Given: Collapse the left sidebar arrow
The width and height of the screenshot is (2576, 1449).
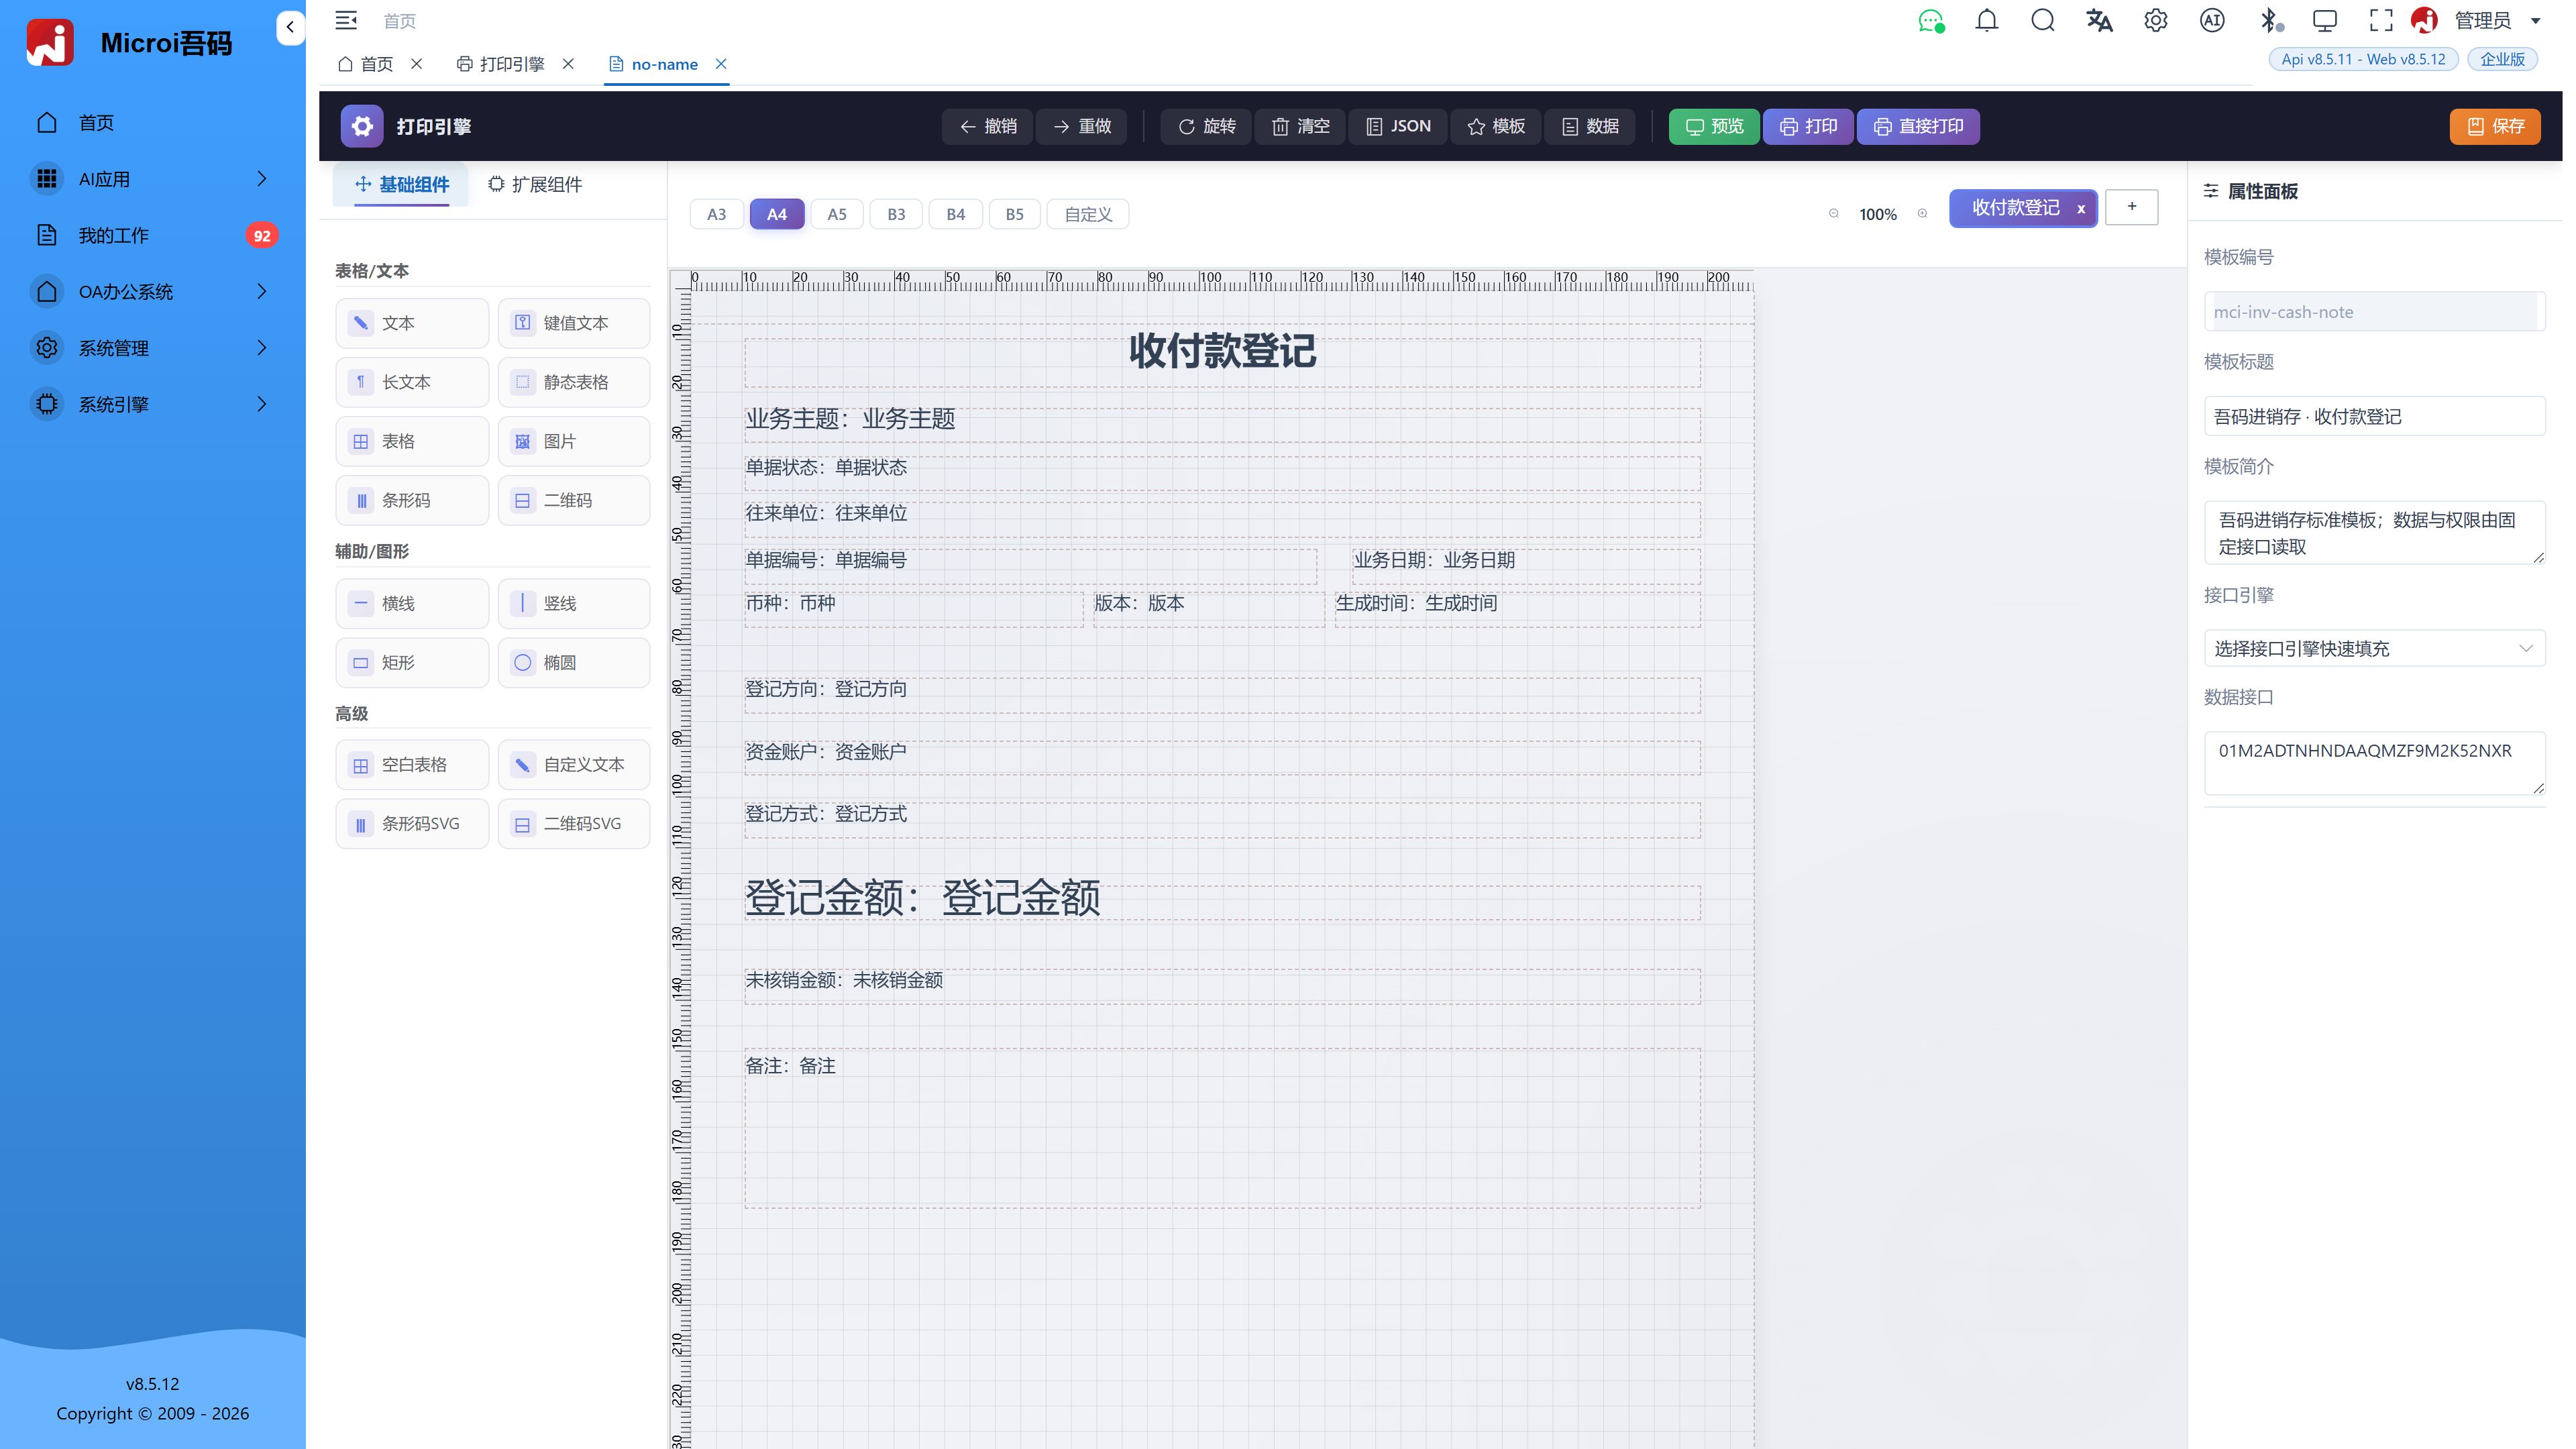Looking at the screenshot, I should (x=290, y=27).
